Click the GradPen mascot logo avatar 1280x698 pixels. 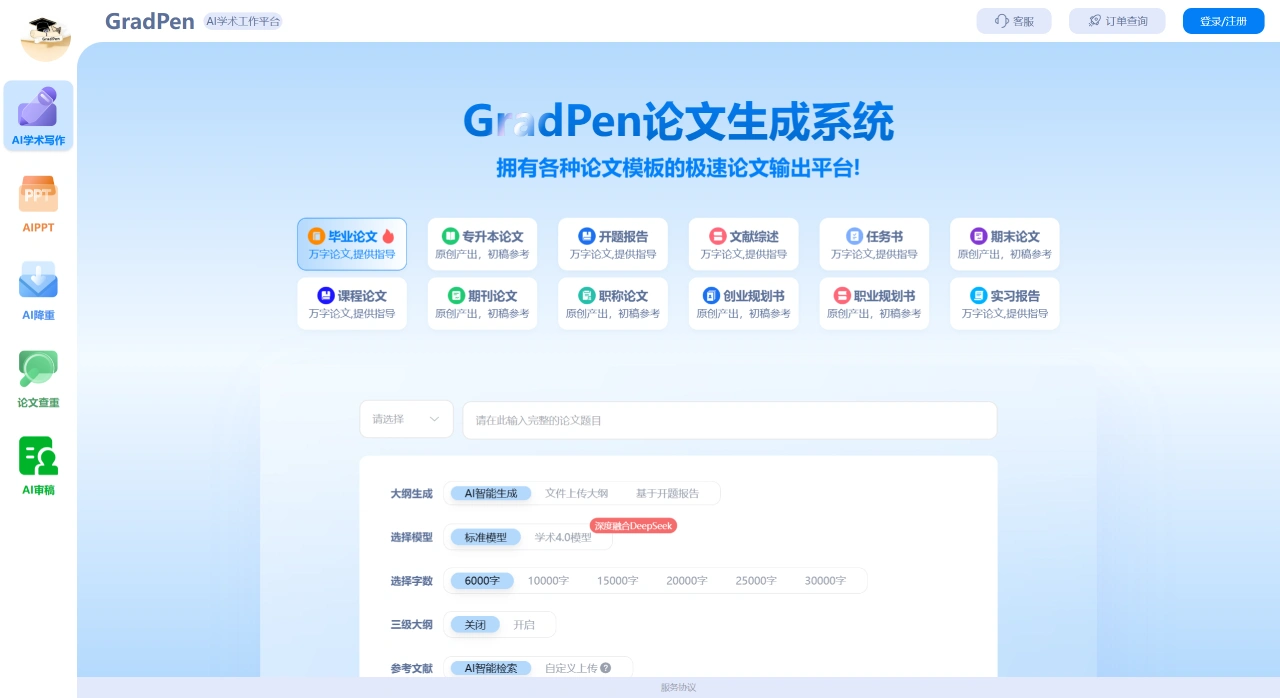tap(46, 37)
